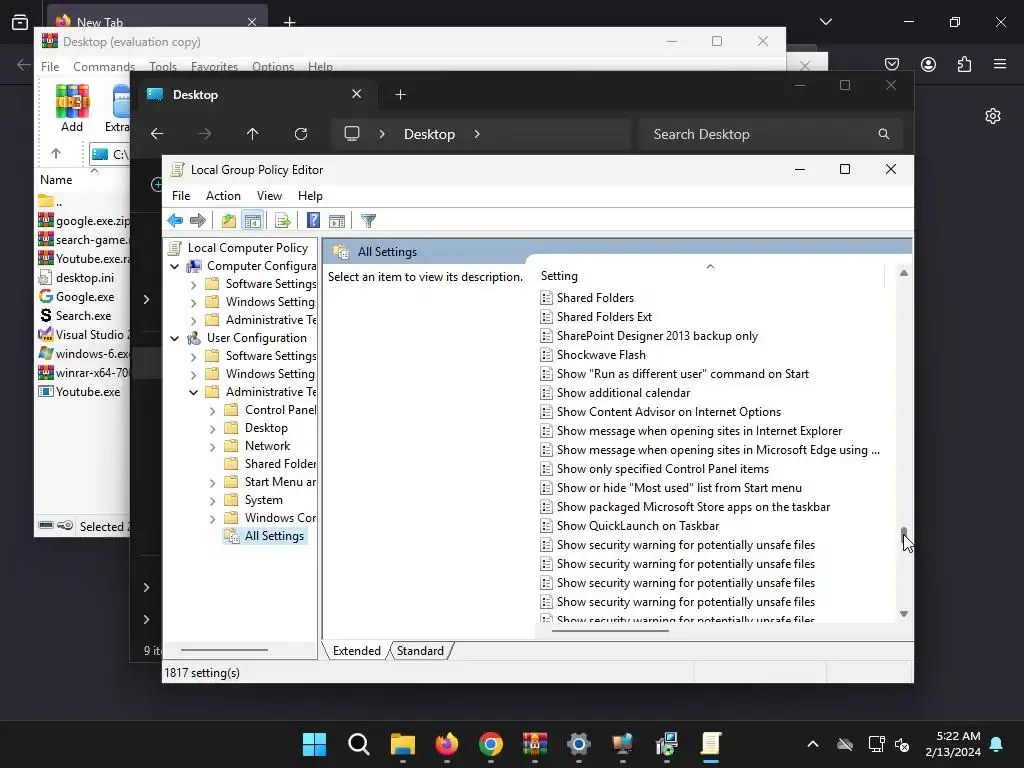1024x768 pixels.
Task: Toggle Show/Hide Console Tree toolbar icon
Action: click(x=253, y=221)
